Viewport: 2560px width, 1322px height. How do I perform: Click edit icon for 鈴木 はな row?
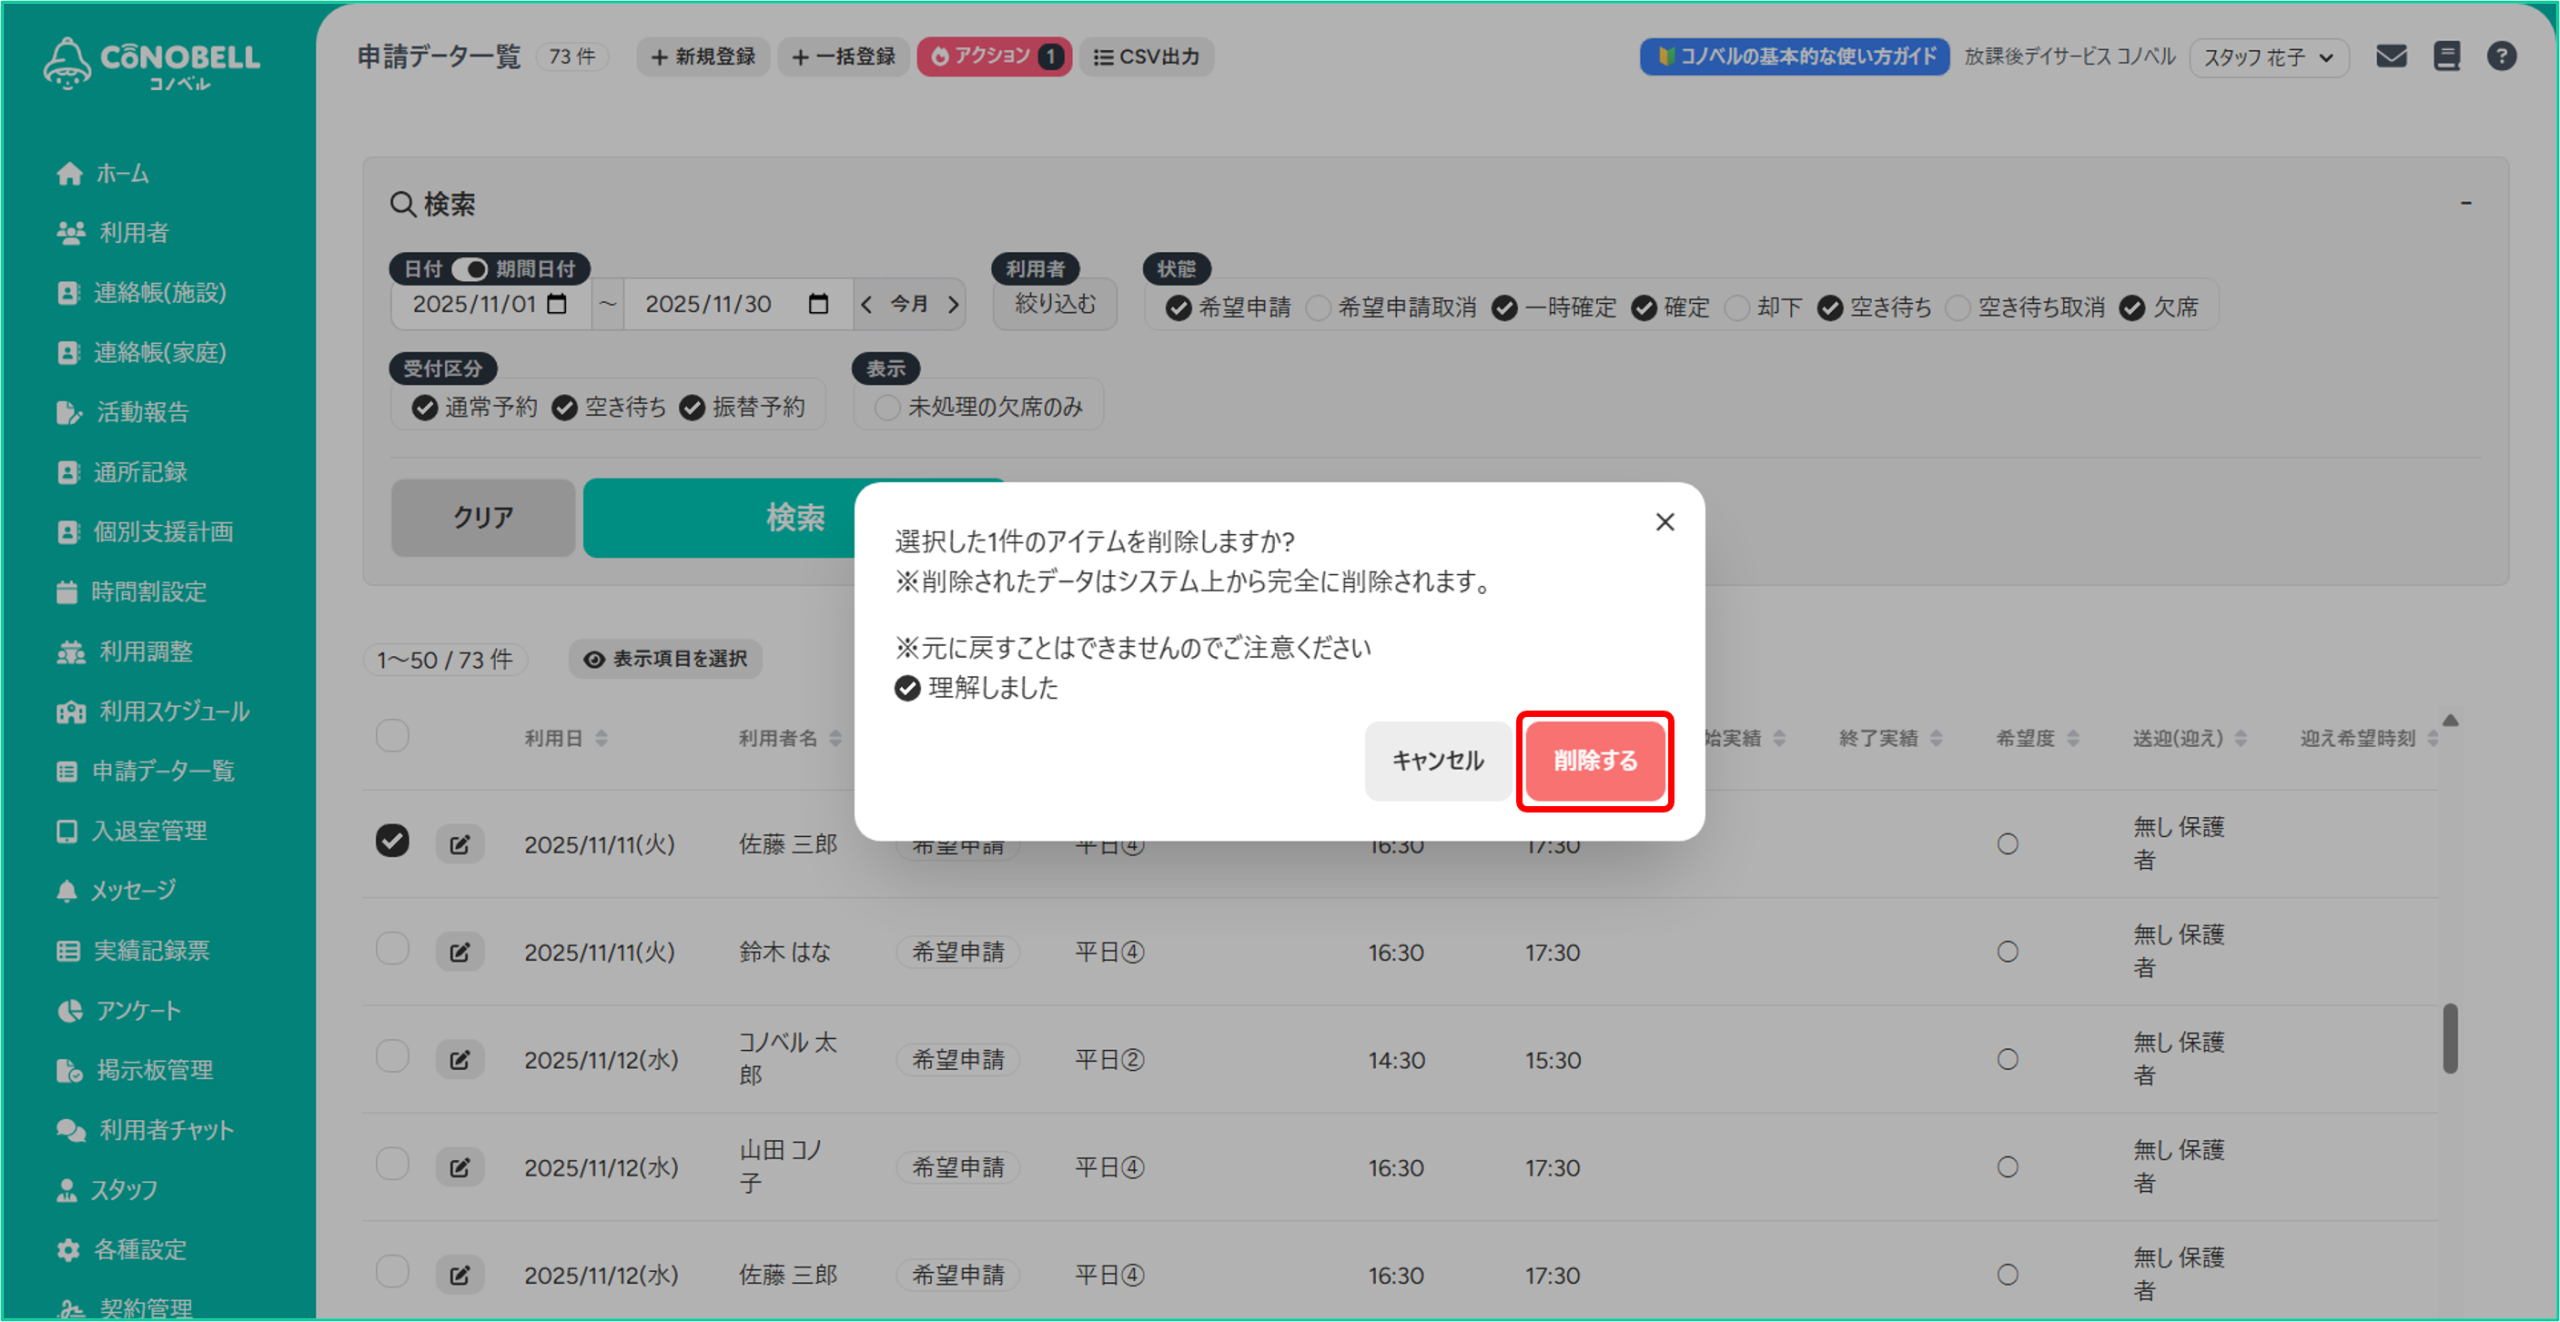[459, 952]
